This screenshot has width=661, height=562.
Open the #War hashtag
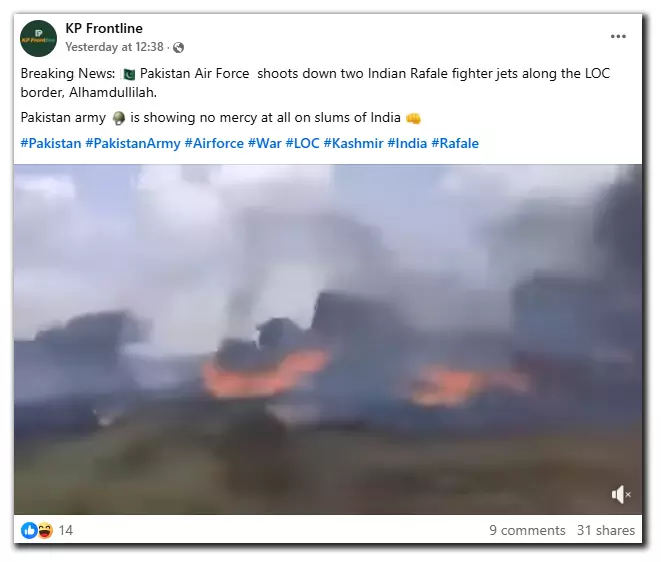[265, 143]
